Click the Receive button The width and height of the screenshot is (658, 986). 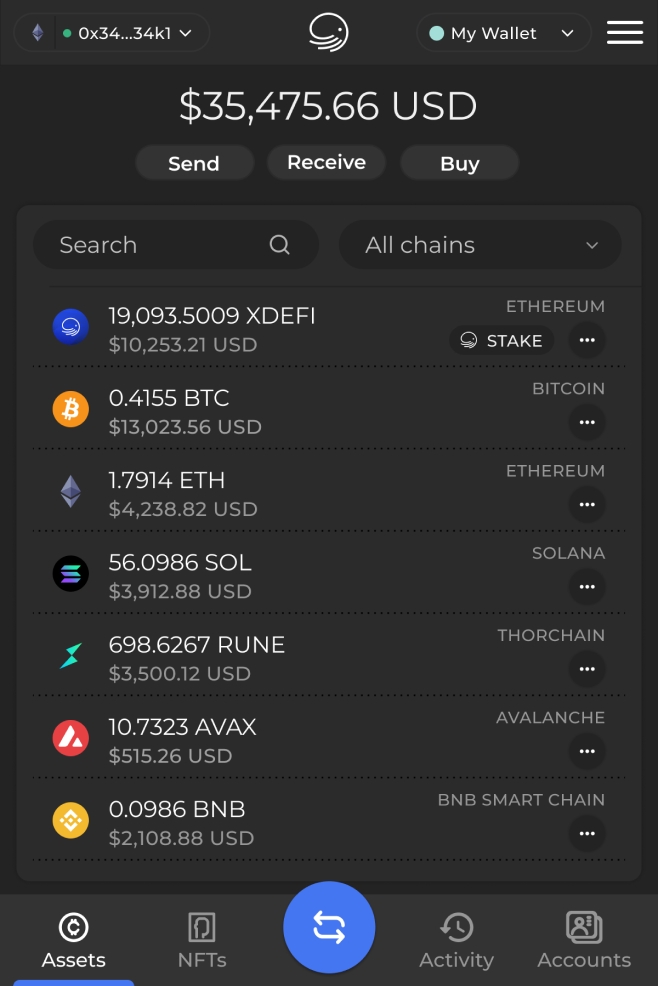[326, 162]
